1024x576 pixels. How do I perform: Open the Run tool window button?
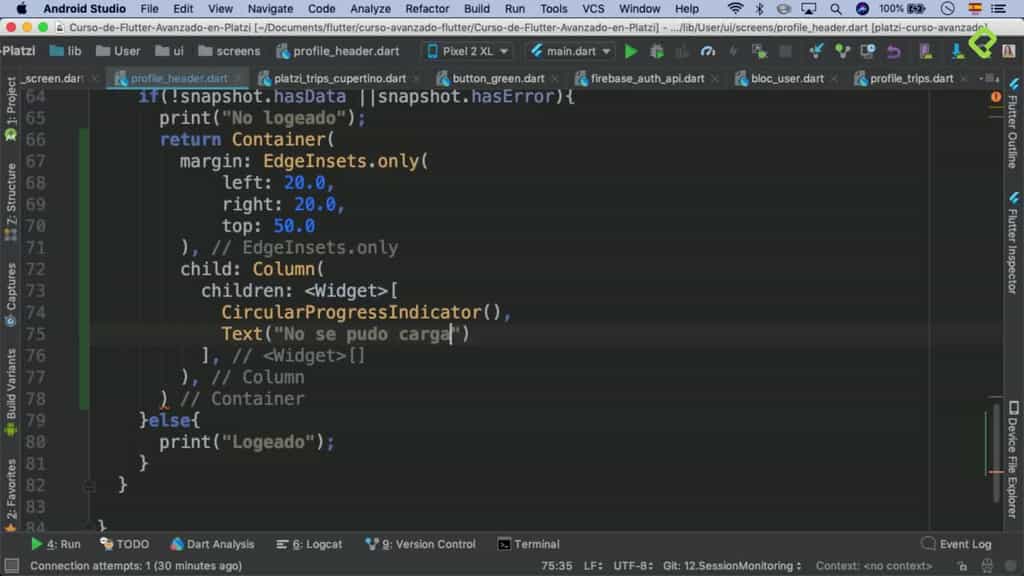coord(56,544)
